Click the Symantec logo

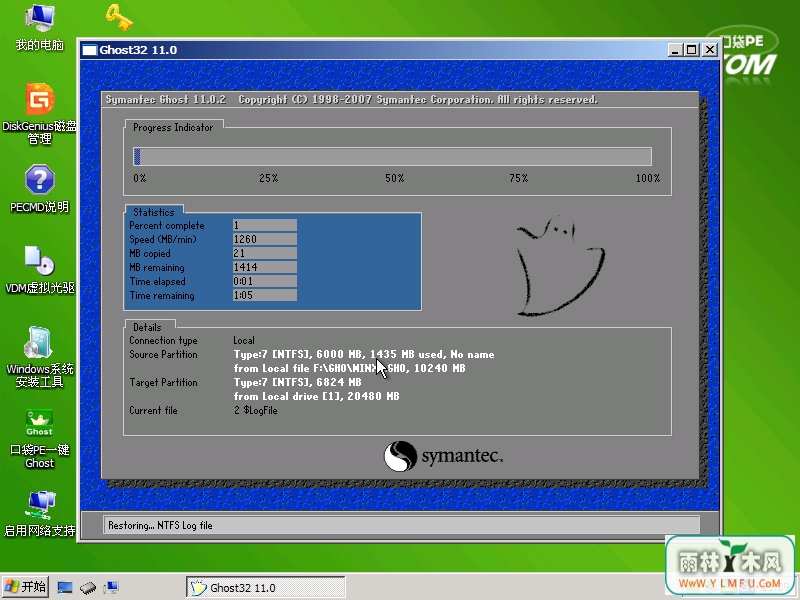[x=443, y=456]
